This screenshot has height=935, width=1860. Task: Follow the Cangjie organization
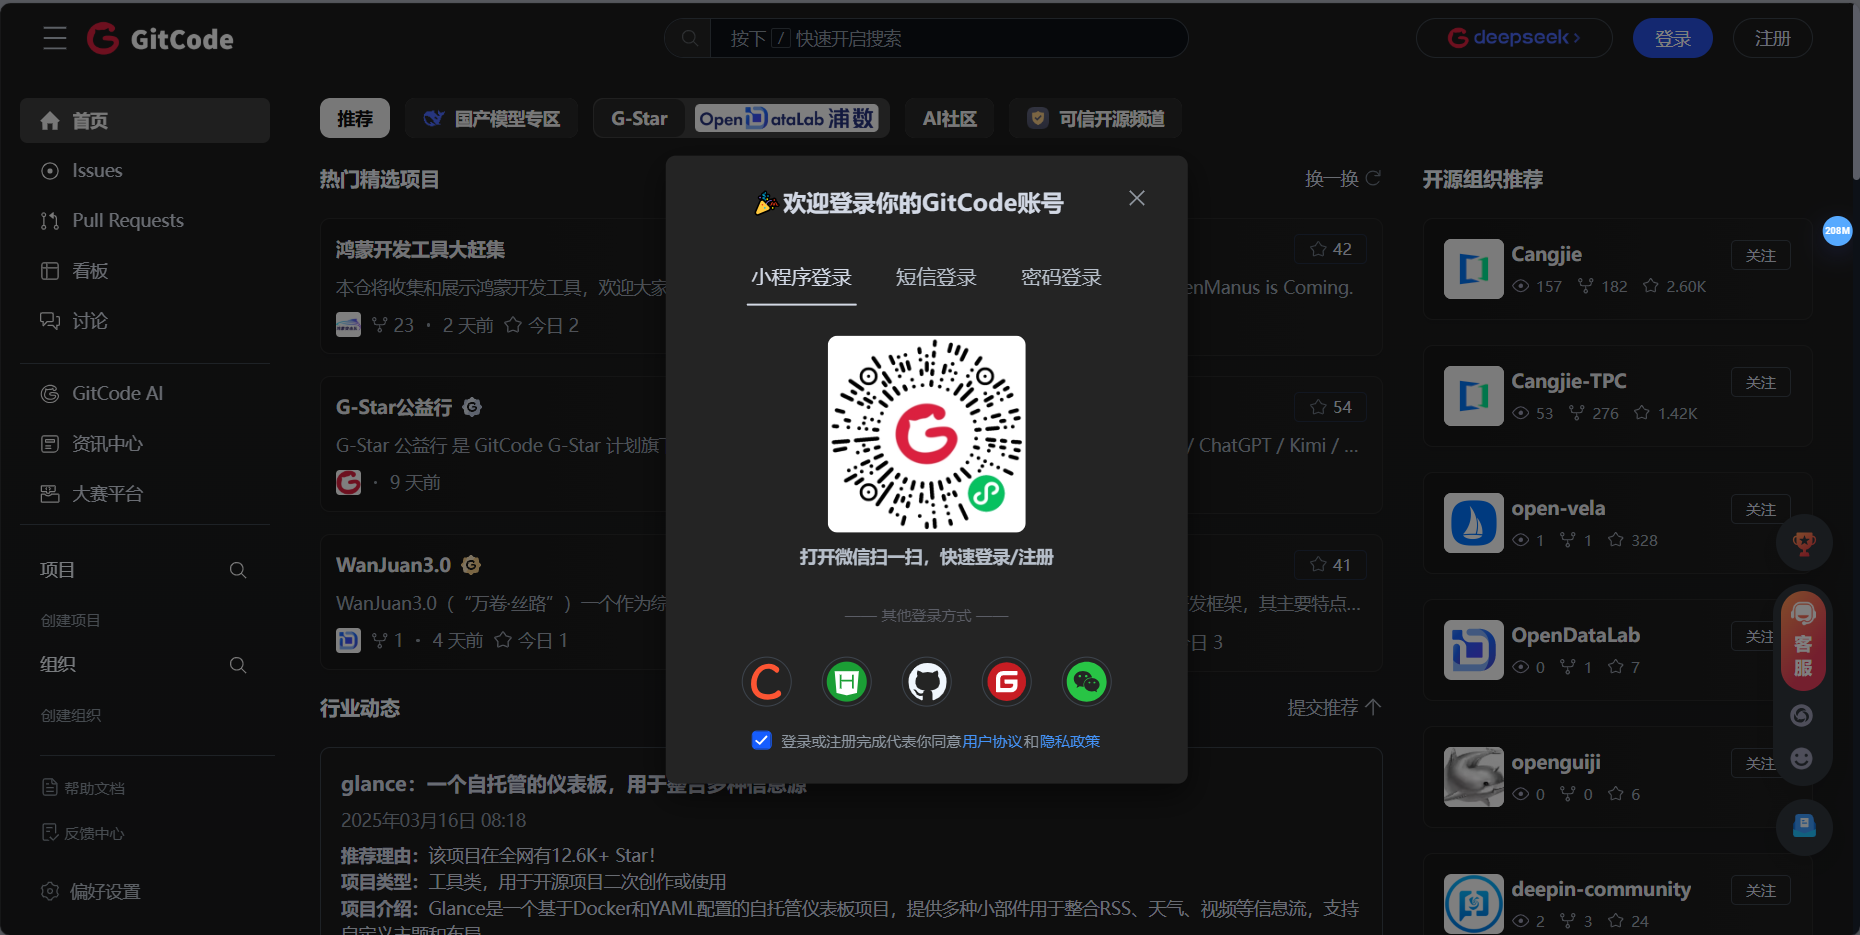pyautogui.click(x=1761, y=256)
